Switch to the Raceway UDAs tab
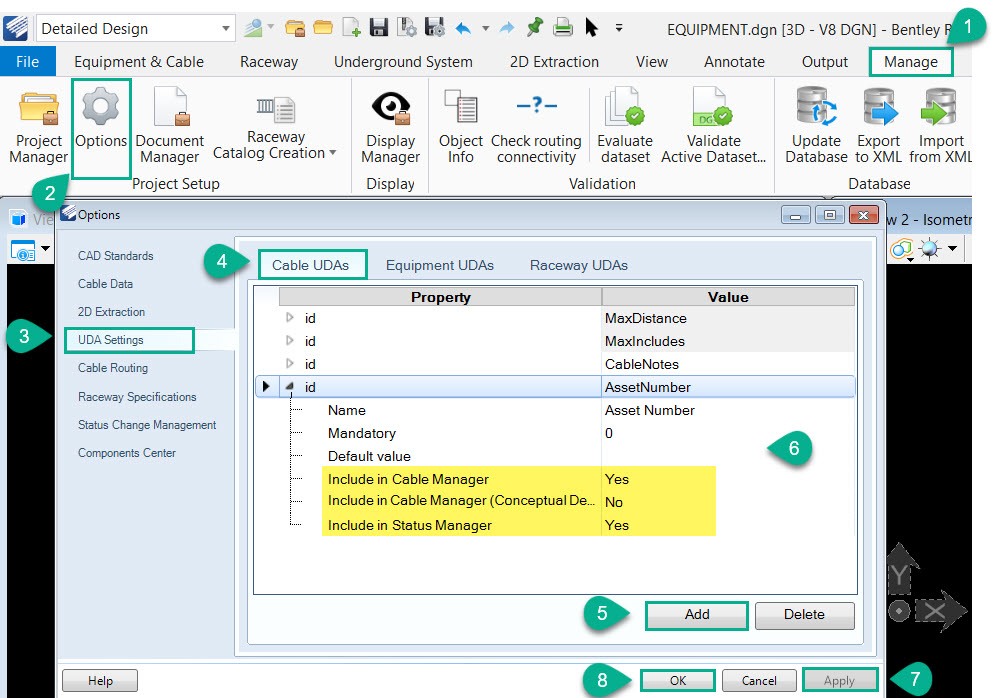This screenshot has height=698, width=994. [x=579, y=265]
